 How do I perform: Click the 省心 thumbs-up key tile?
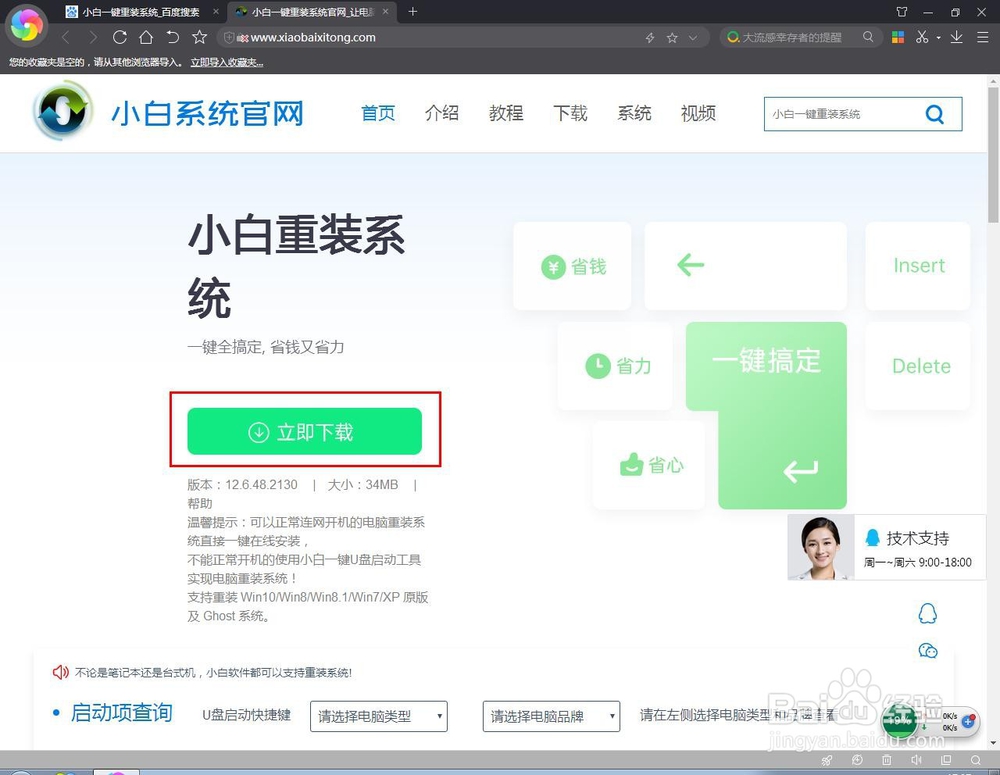pos(649,465)
